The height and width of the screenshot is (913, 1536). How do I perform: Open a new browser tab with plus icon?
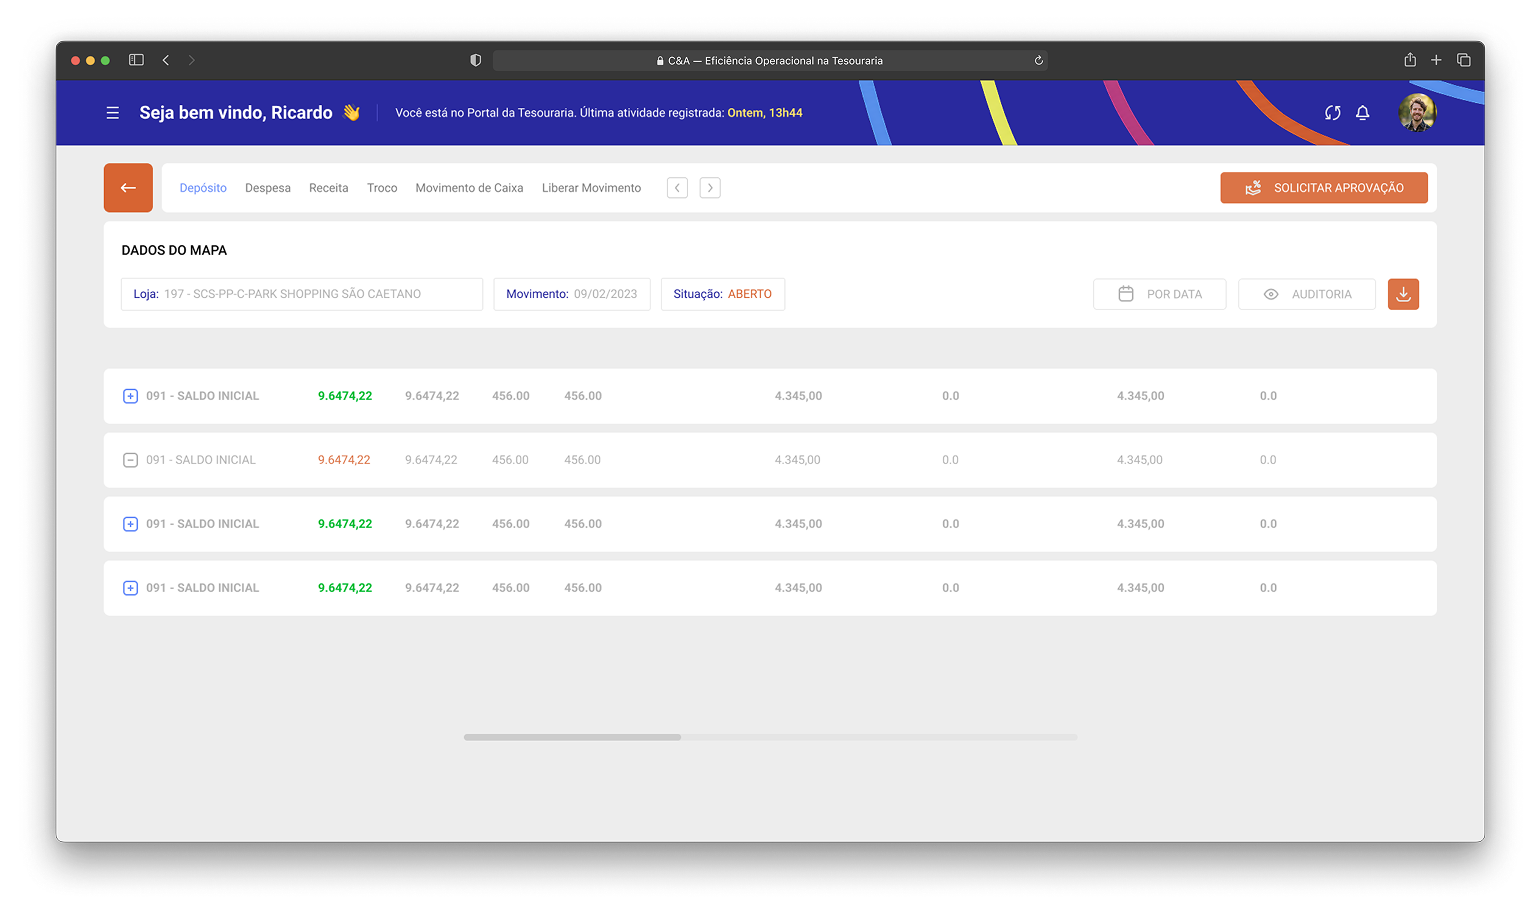1436,60
